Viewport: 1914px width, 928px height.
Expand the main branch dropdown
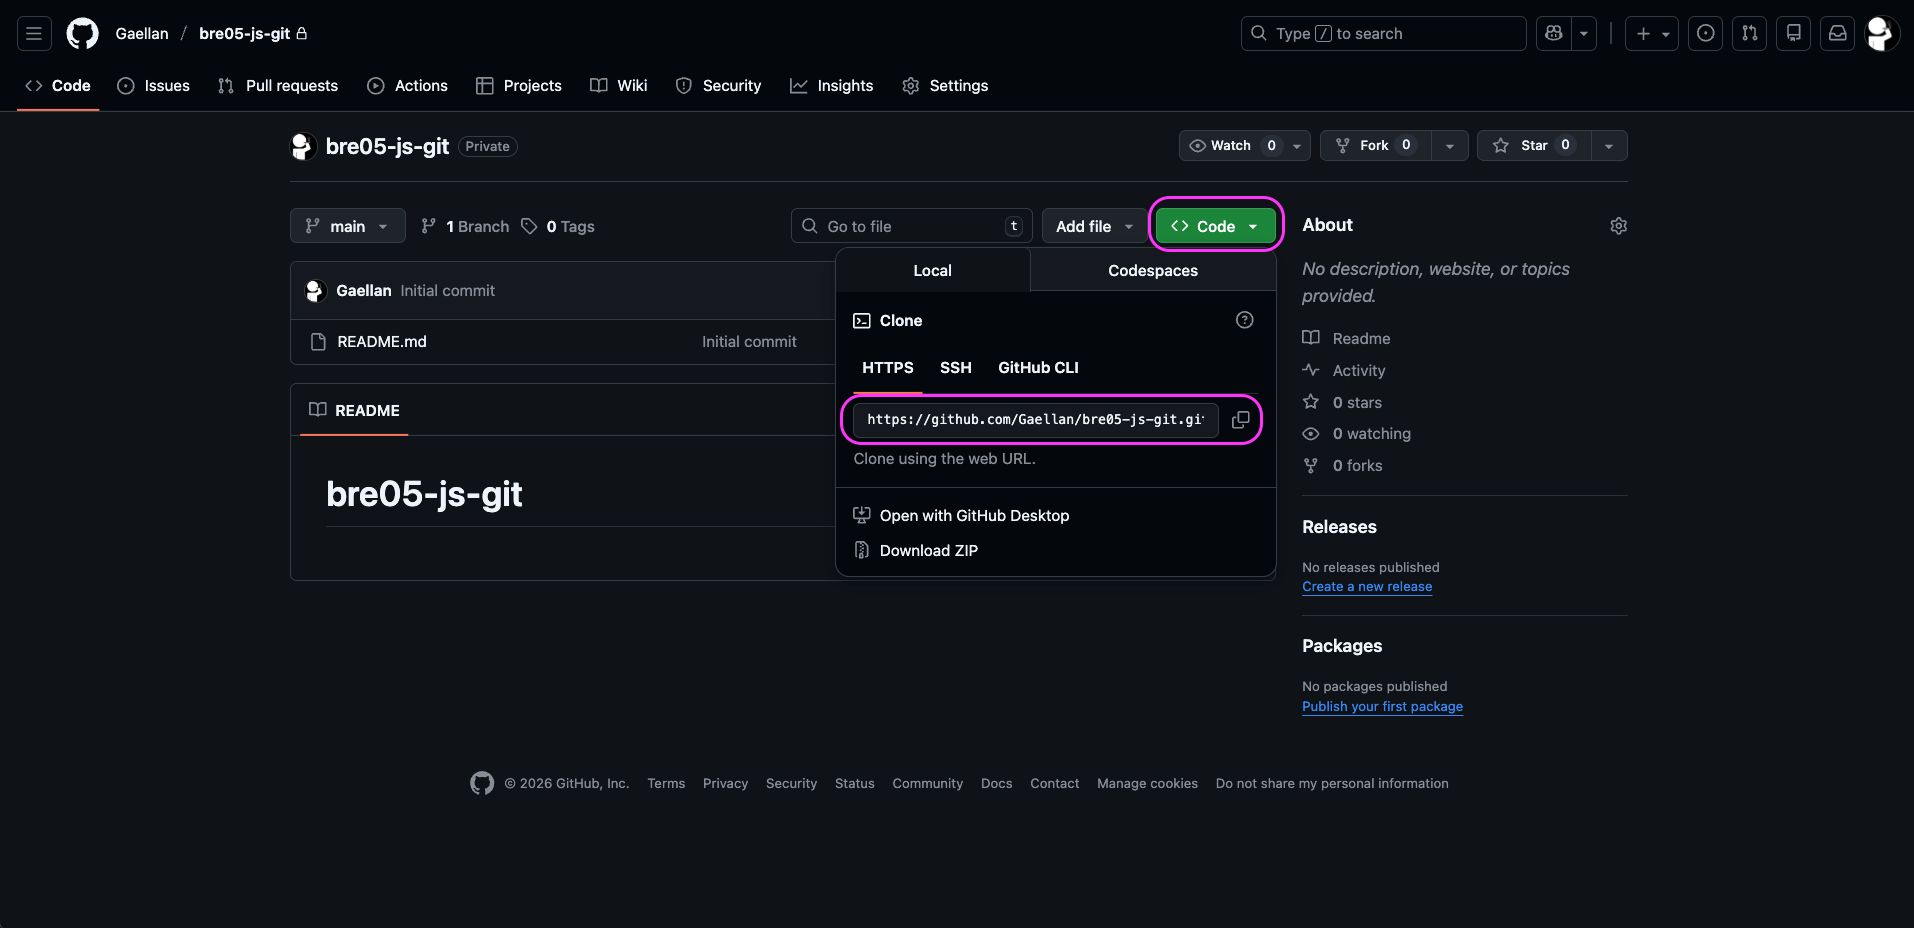(x=347, y=226)
